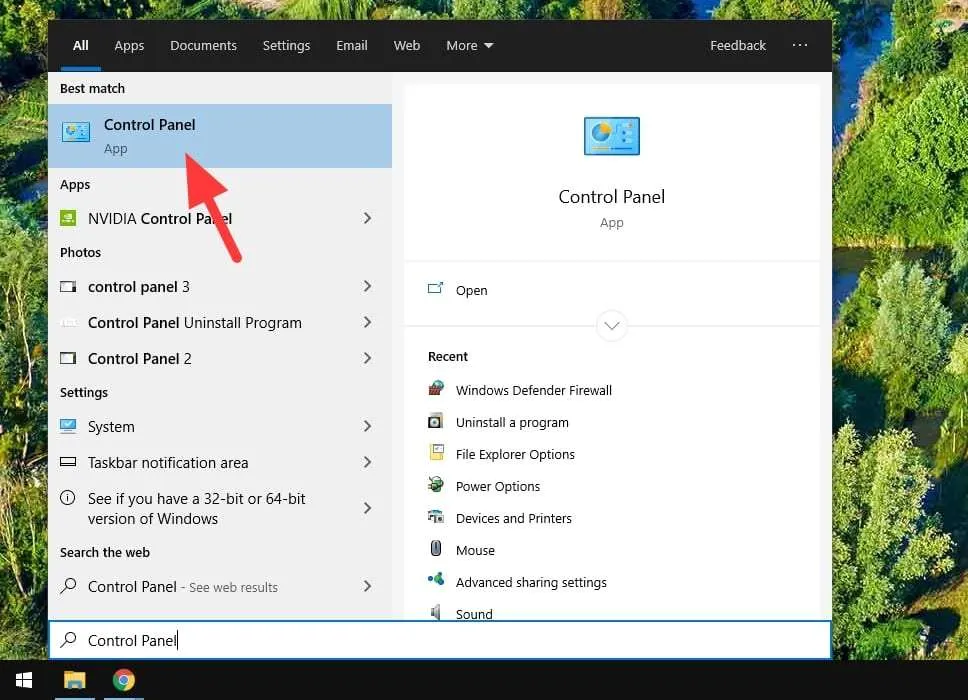Switch to the Apps filter tab
Screen dimensions: 968x700
pyautogui.click(x=129, y=46)
